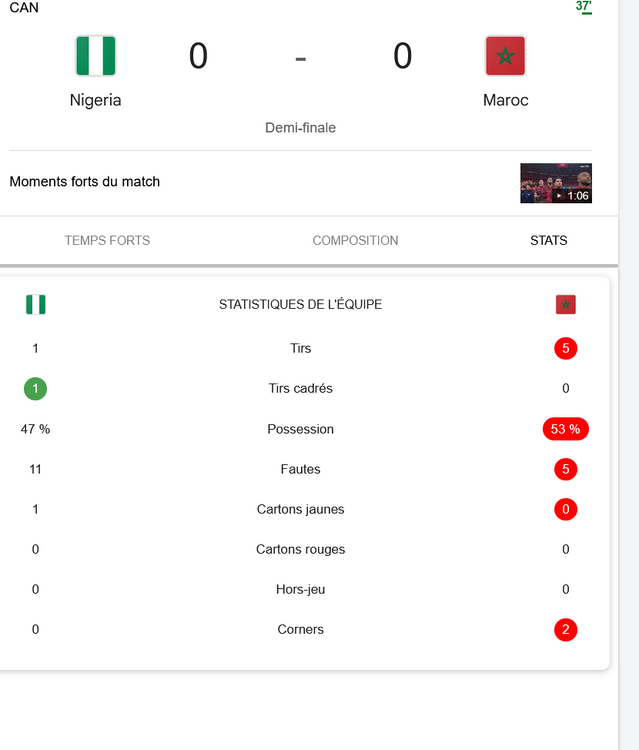This screenshot has width=639, height=750.
Task: Click Nigeria's green shots on target badge
Action: click(36, 389)
